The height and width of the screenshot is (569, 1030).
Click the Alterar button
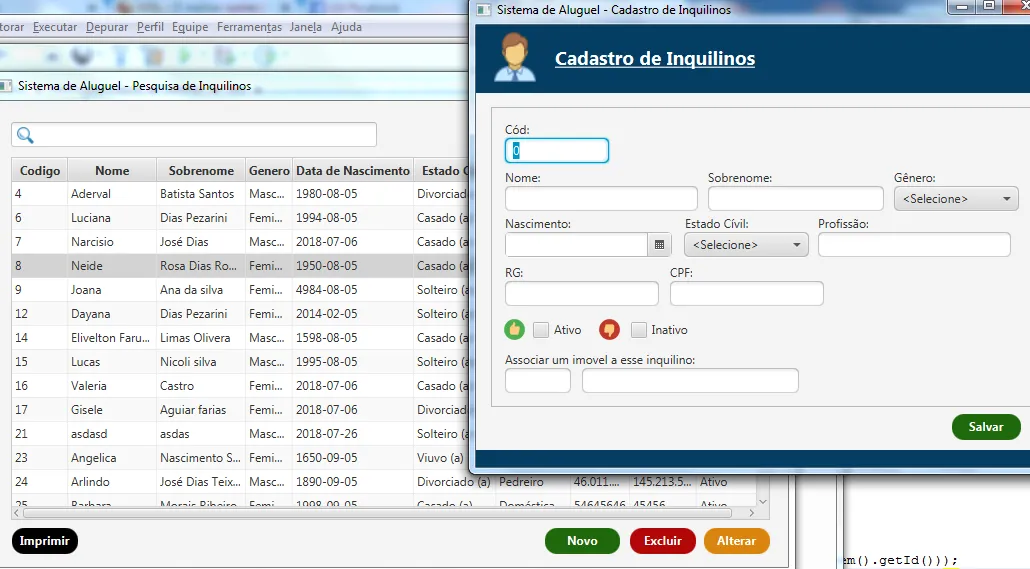(x=736, y=541)
